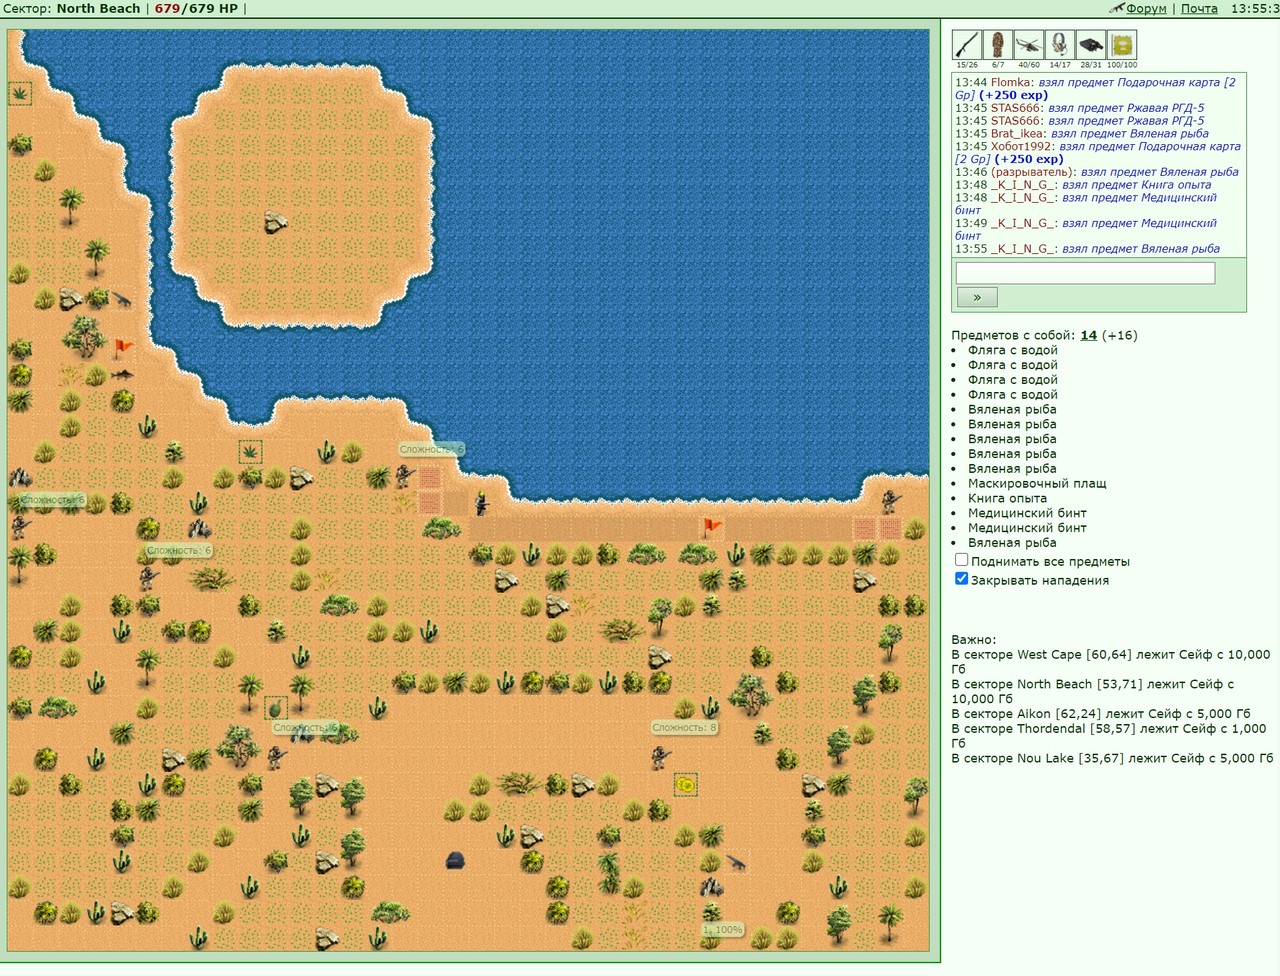This screenshot has height=976, width=1280.
Task: Click the rock on the island
Action: coord(276,222)
